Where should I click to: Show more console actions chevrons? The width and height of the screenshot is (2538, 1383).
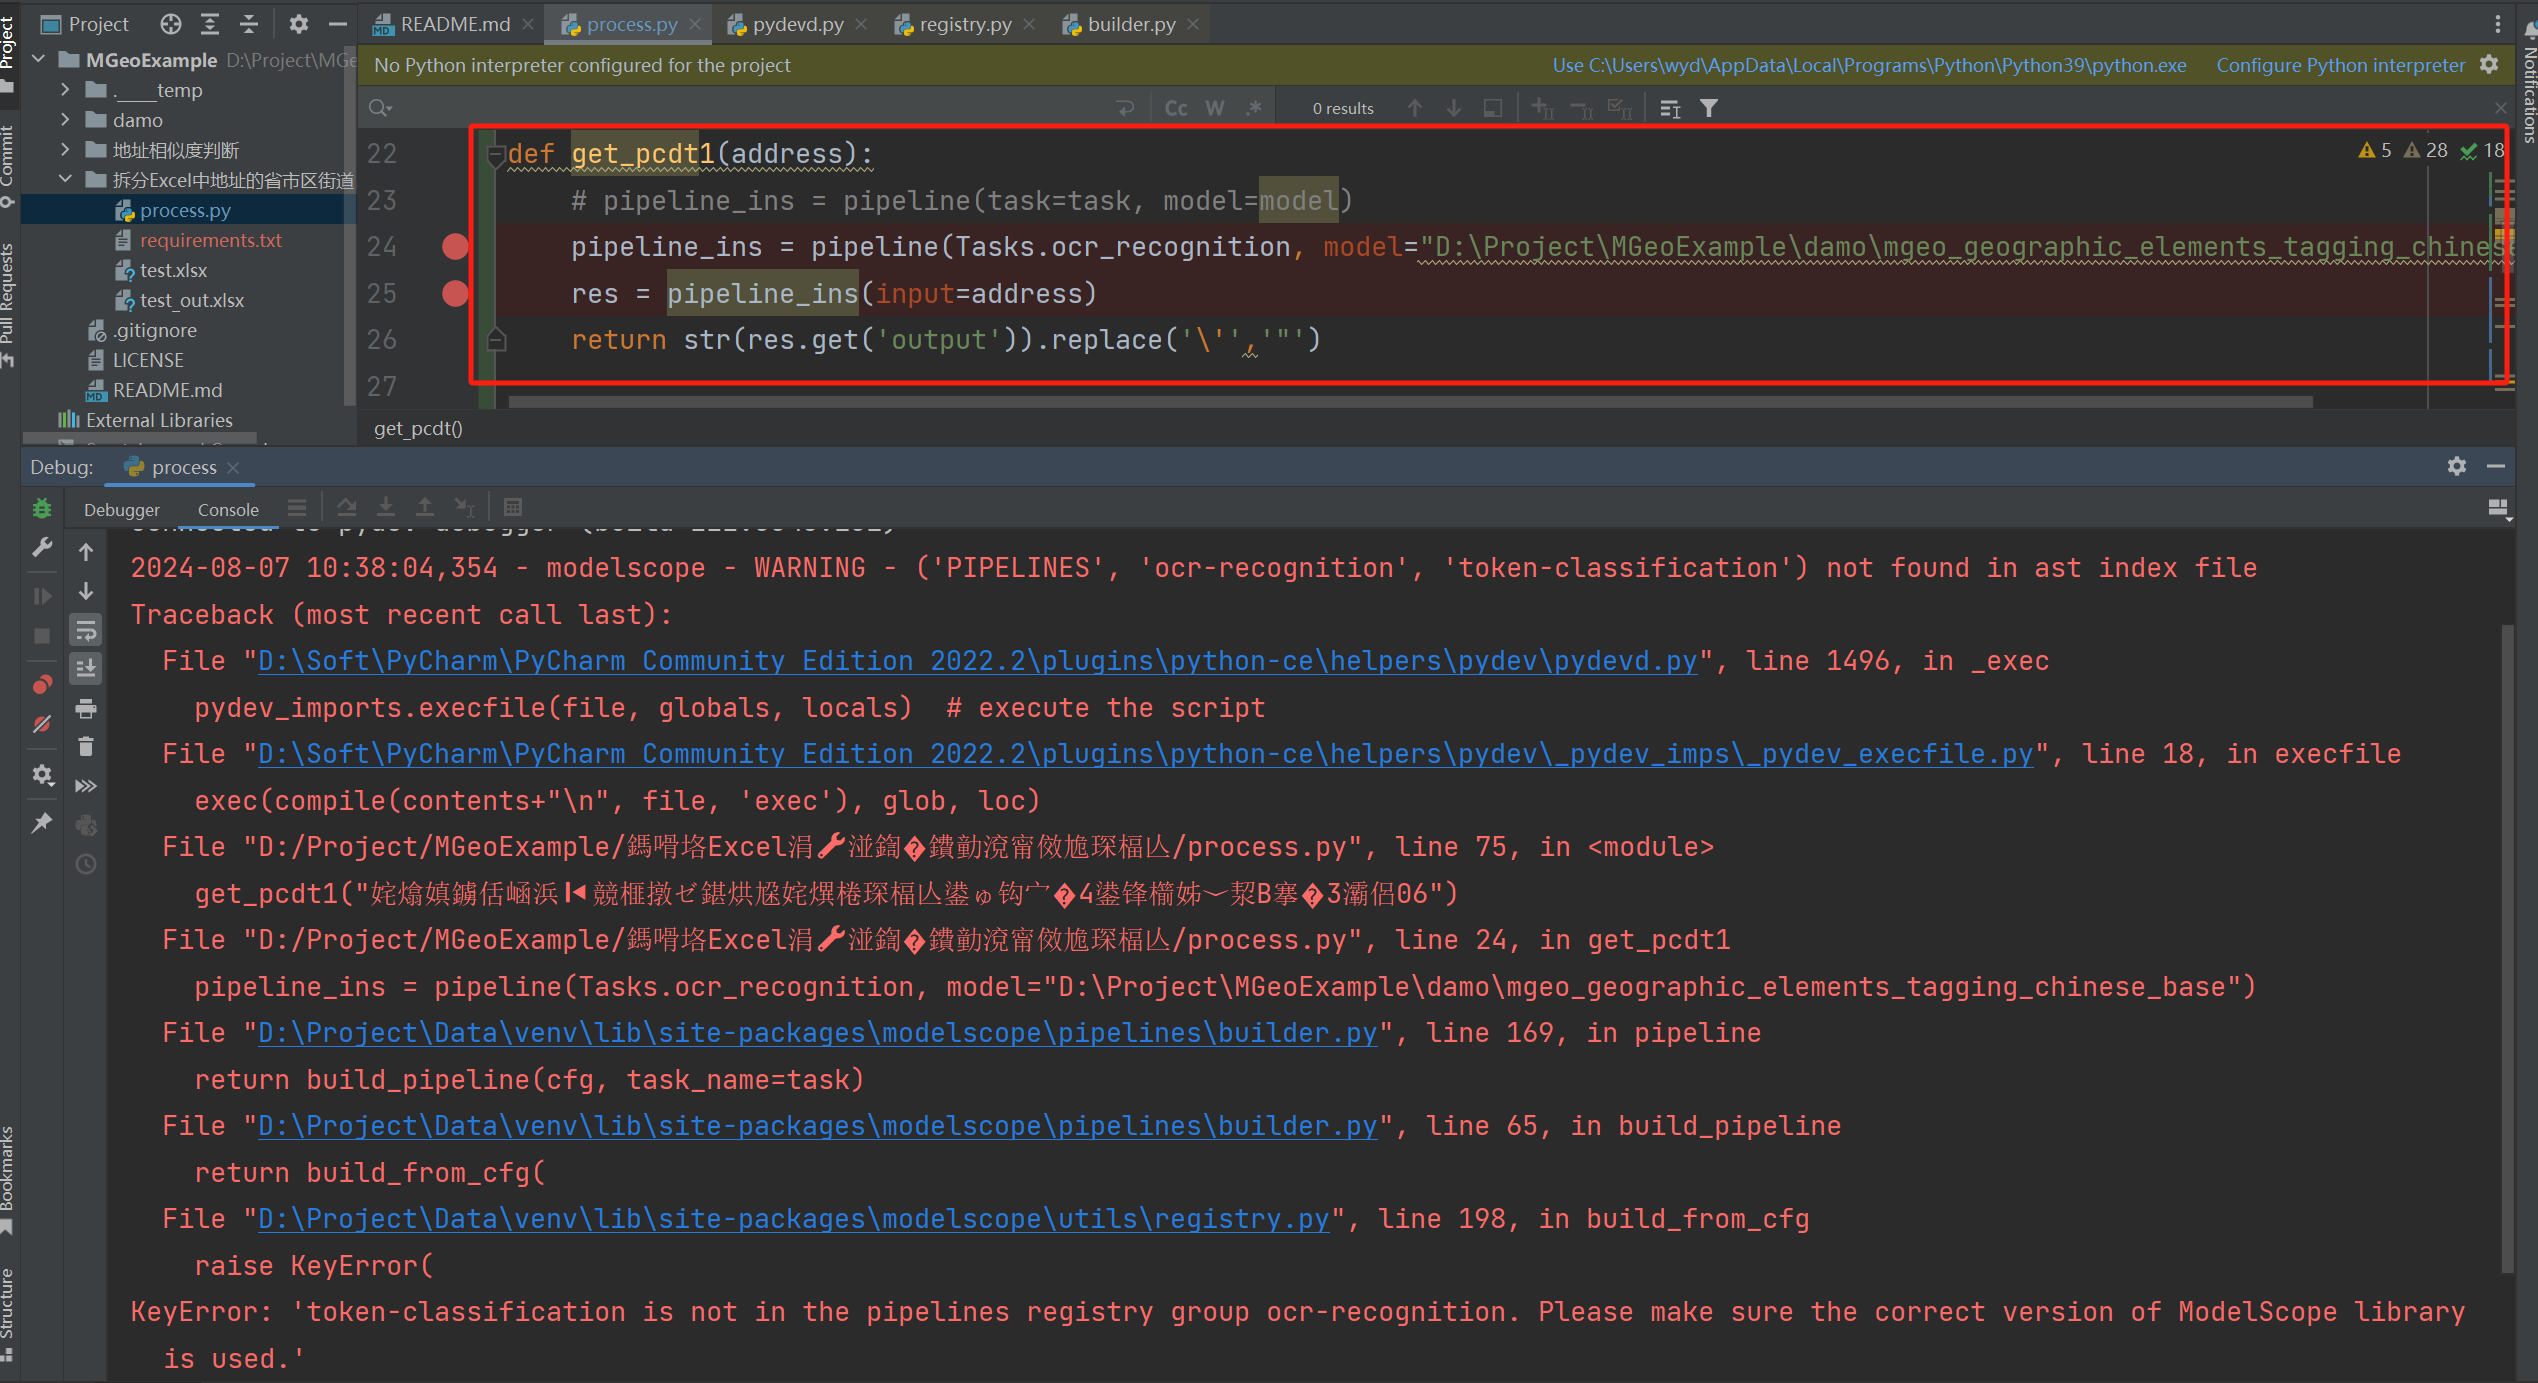86,786
